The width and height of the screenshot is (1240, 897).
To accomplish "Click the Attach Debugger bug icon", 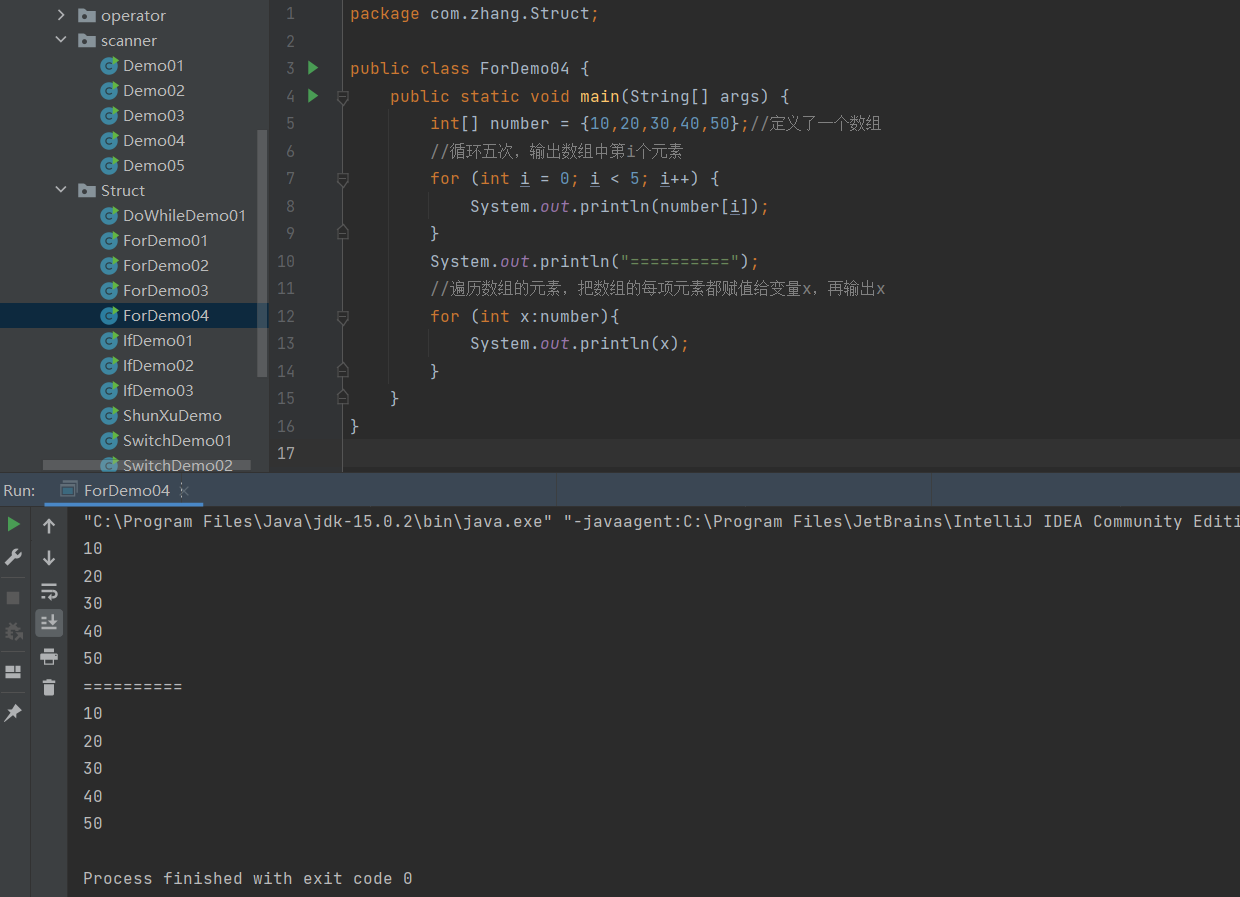I will (x=13, y=631).
